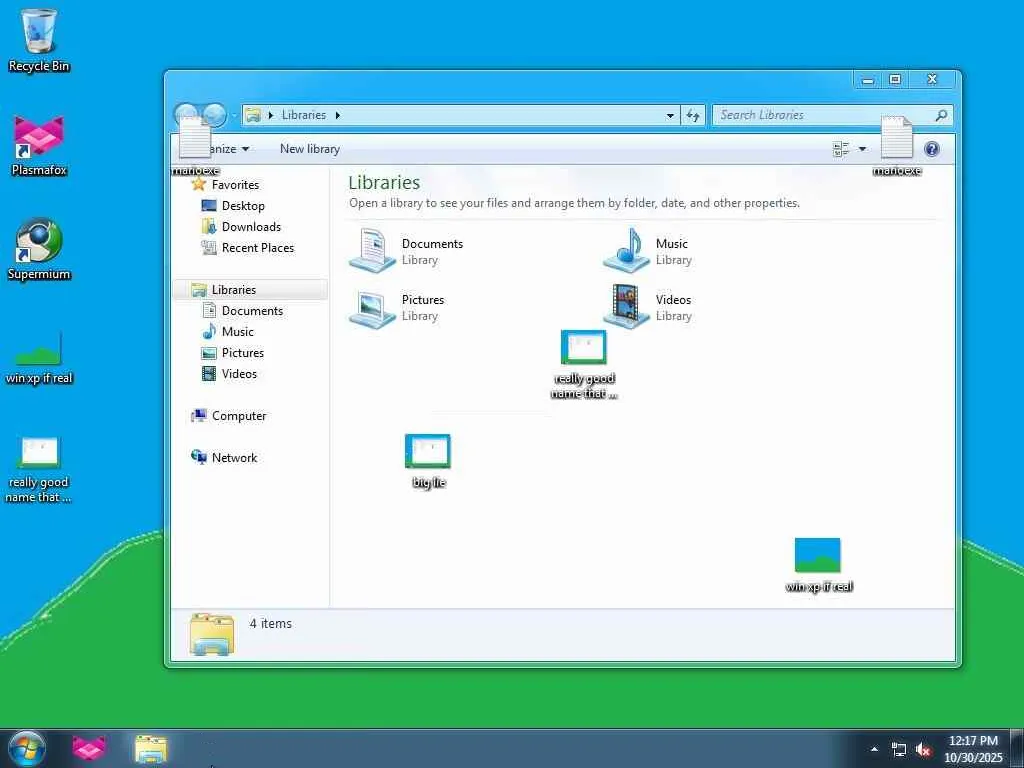Open the Music library icon in the main pane
Screen dimensions: 1024x768
[x=626, y=250]
